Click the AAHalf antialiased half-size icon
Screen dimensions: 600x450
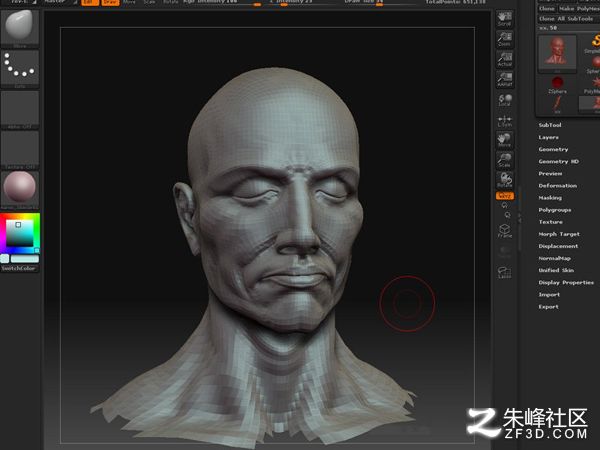coord(505,79)
